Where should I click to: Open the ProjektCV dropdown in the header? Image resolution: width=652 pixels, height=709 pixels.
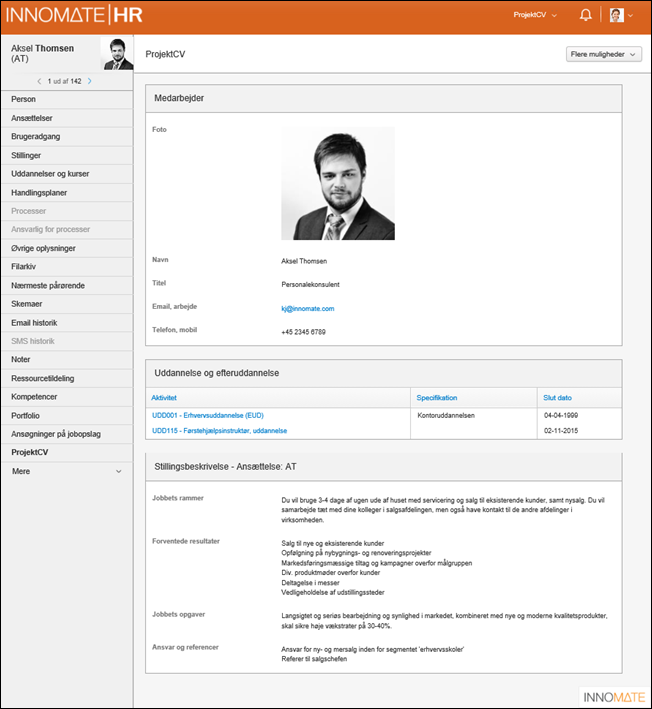pos(534,15)
